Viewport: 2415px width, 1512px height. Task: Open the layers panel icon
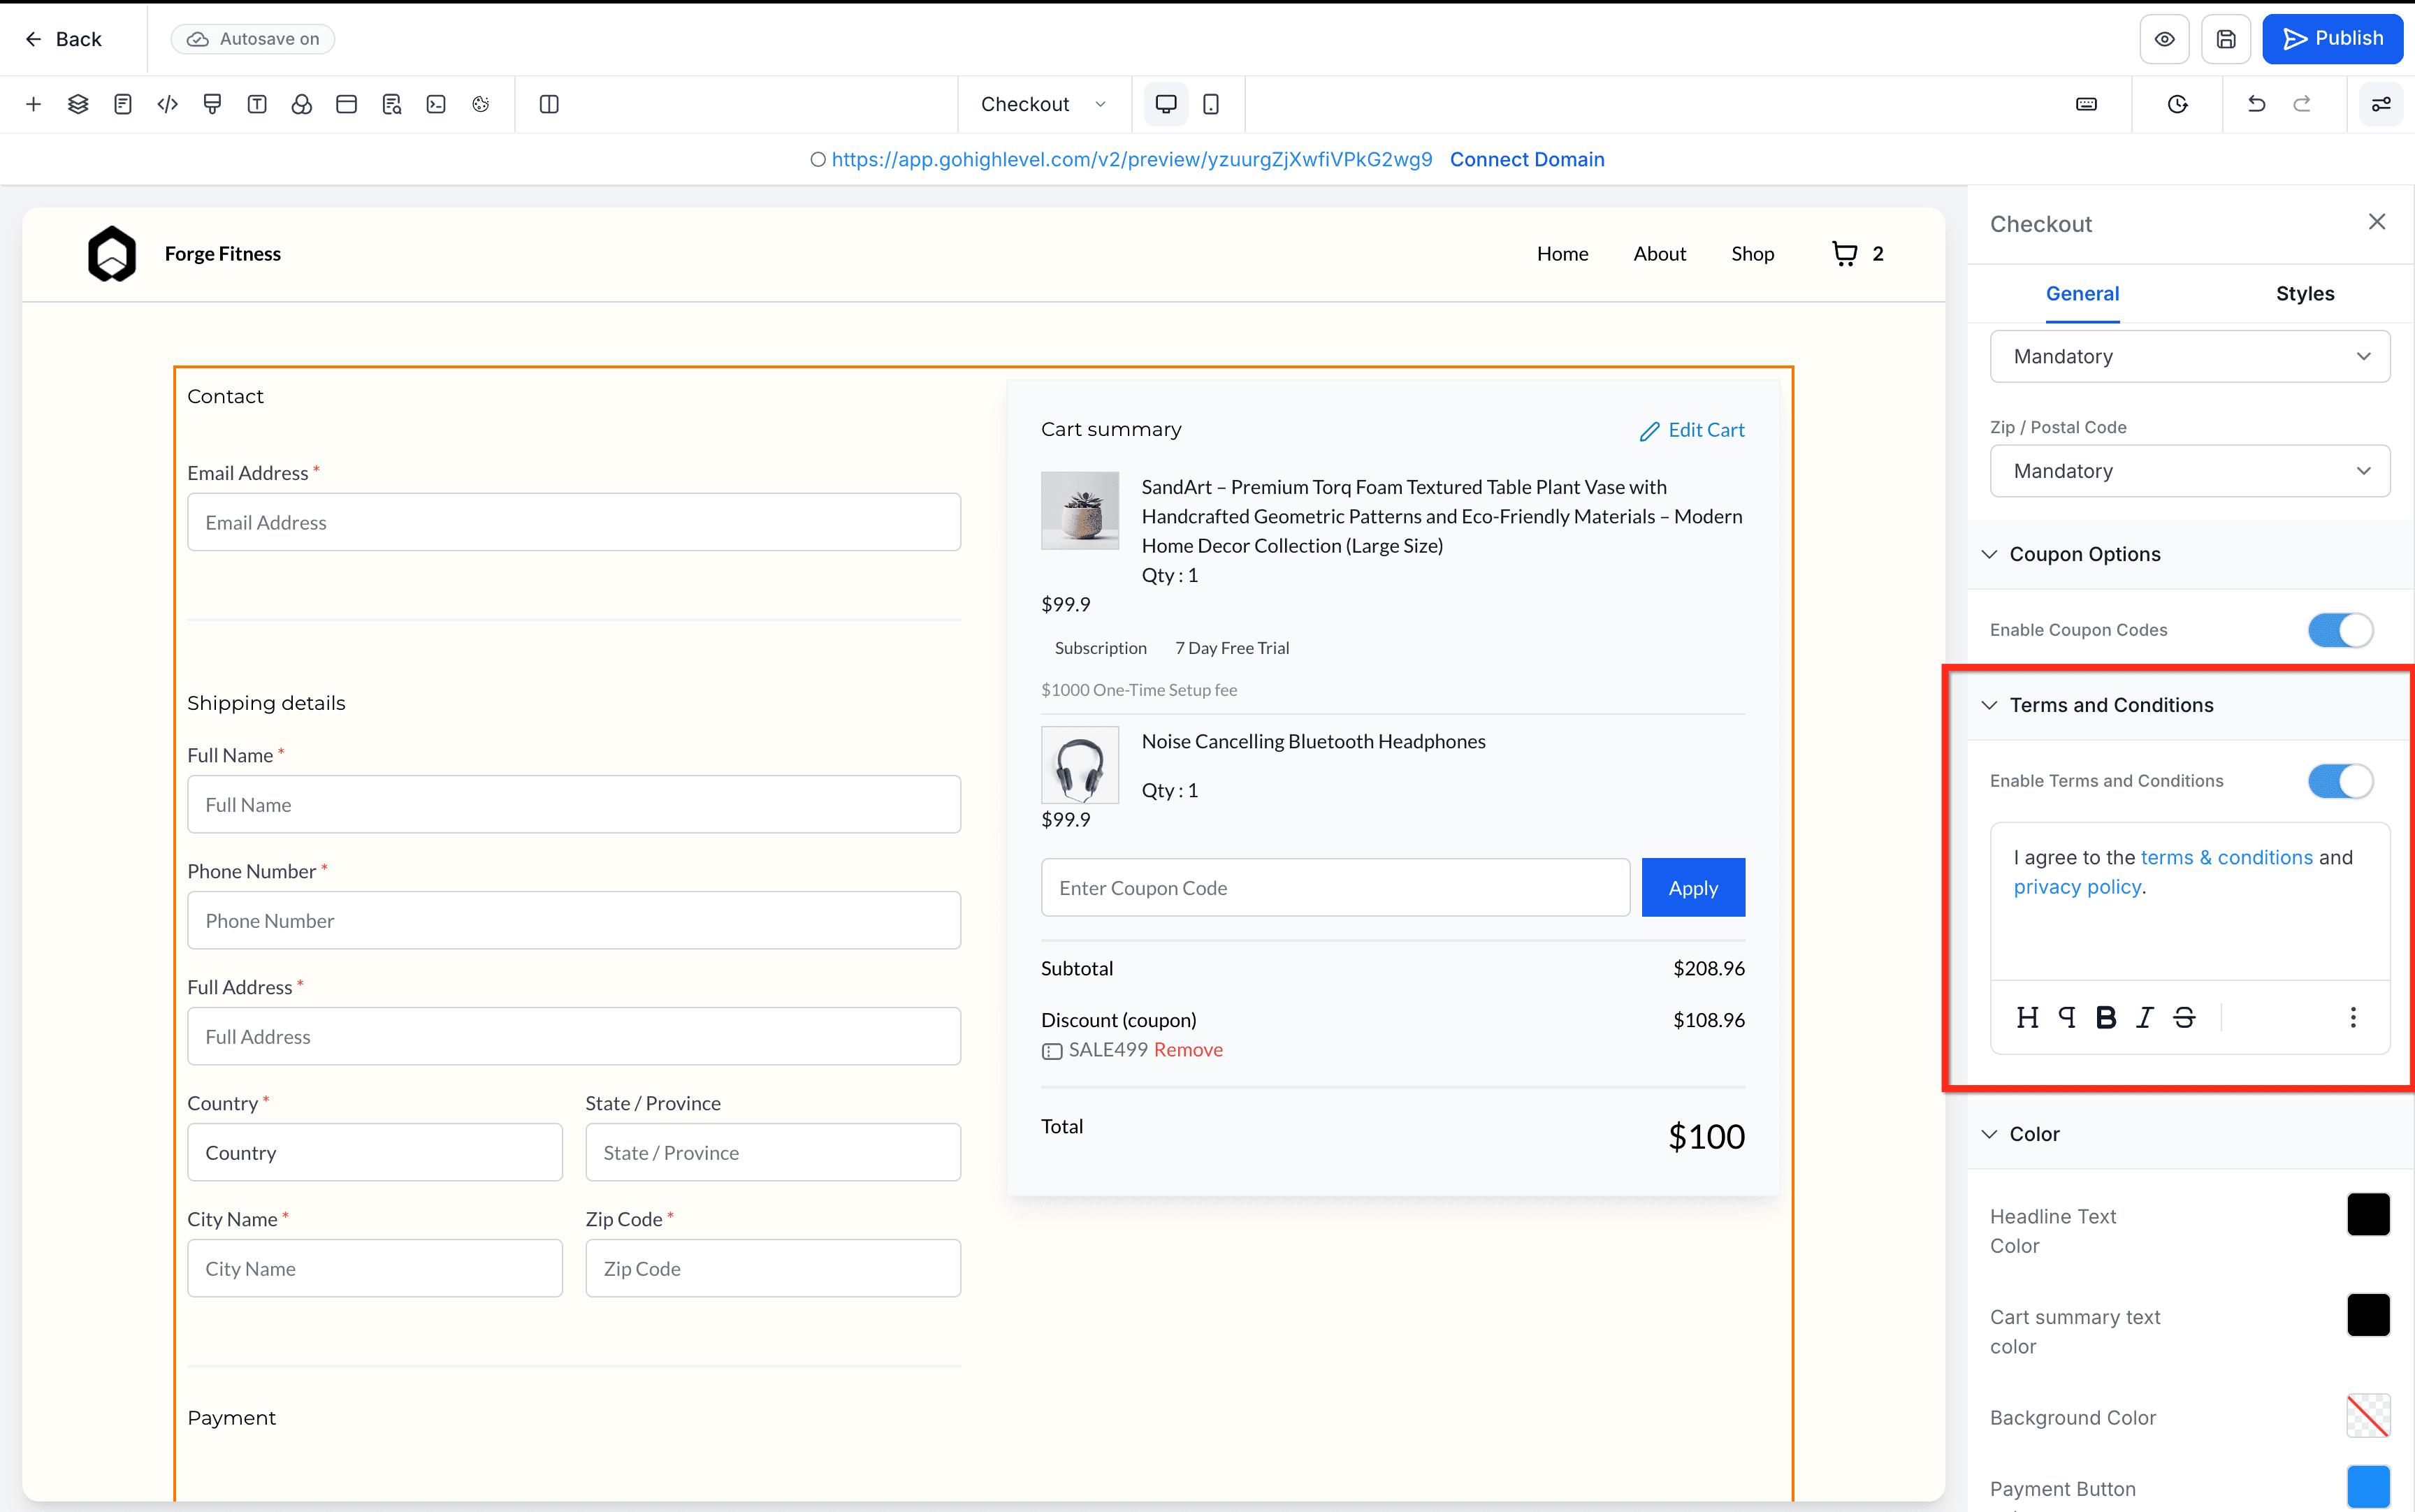(78, 104)
